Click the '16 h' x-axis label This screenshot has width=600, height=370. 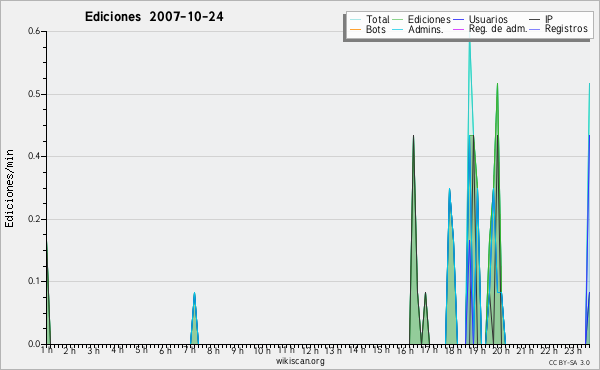pos(405,350)
